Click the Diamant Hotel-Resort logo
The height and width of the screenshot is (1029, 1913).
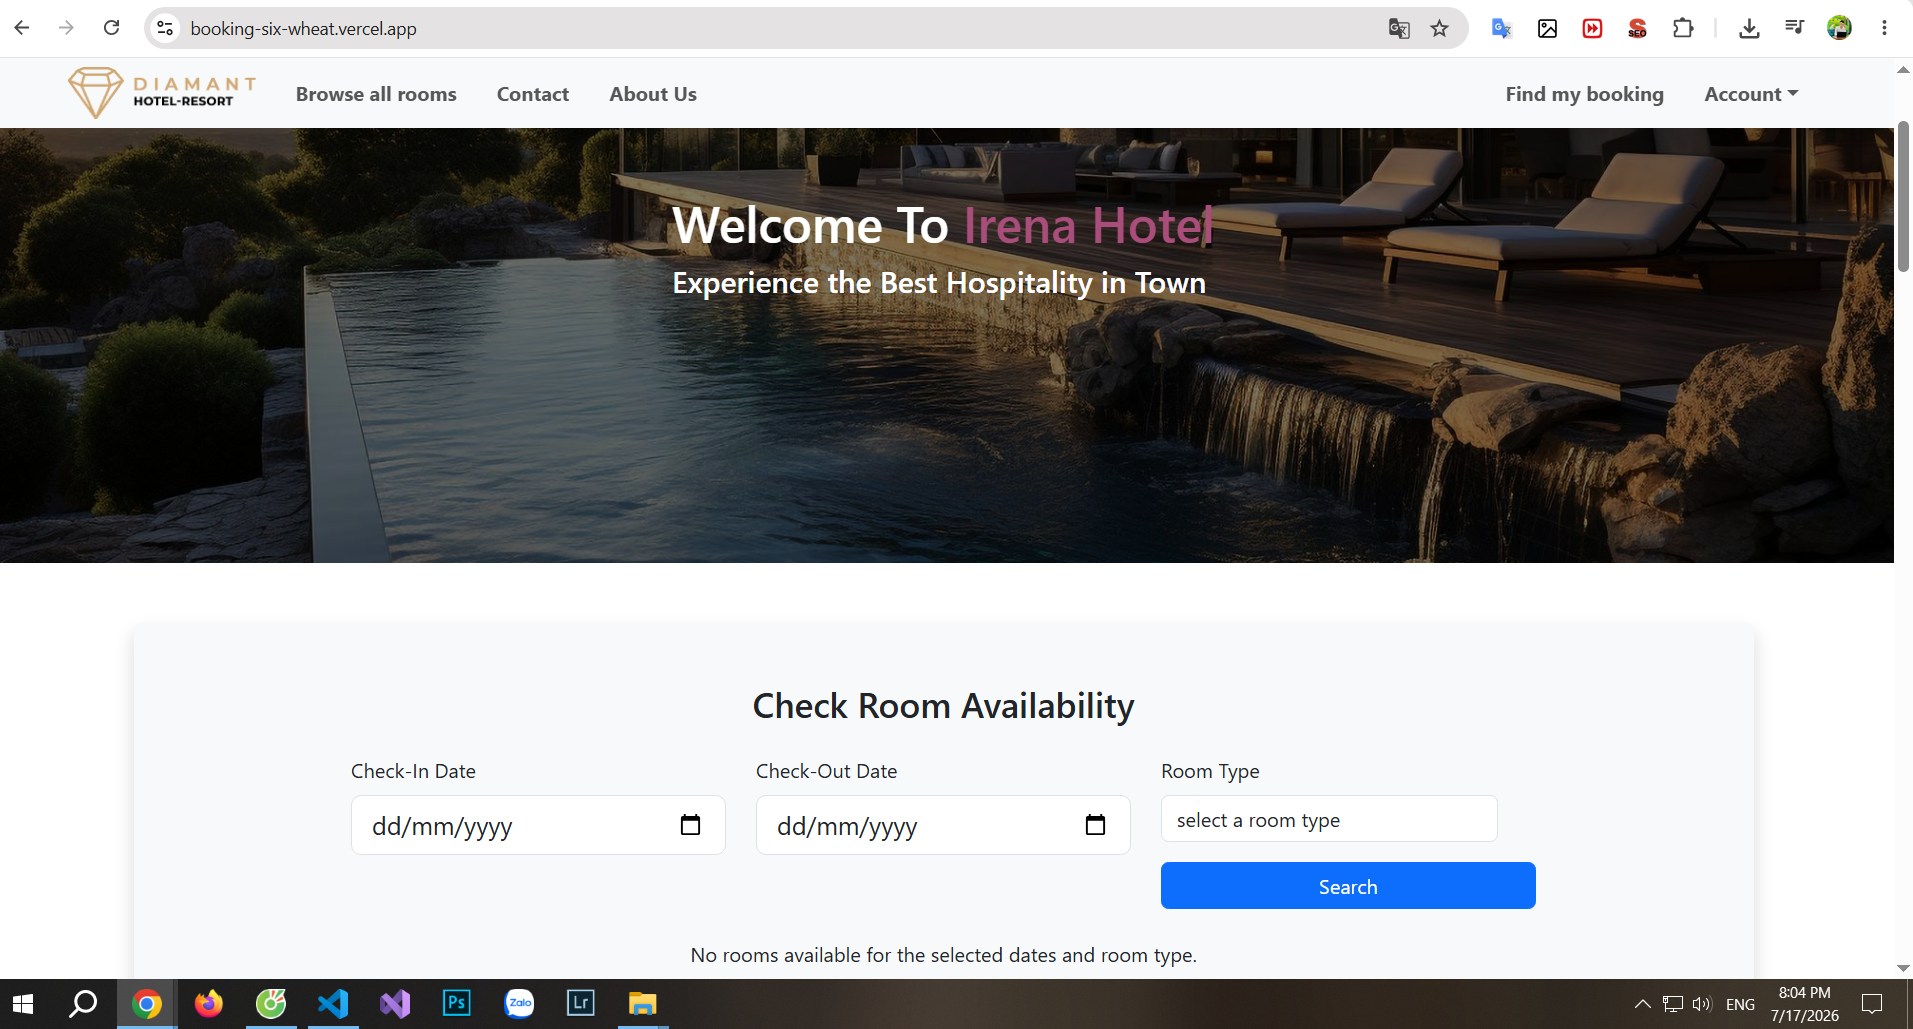tap(162, 93)
